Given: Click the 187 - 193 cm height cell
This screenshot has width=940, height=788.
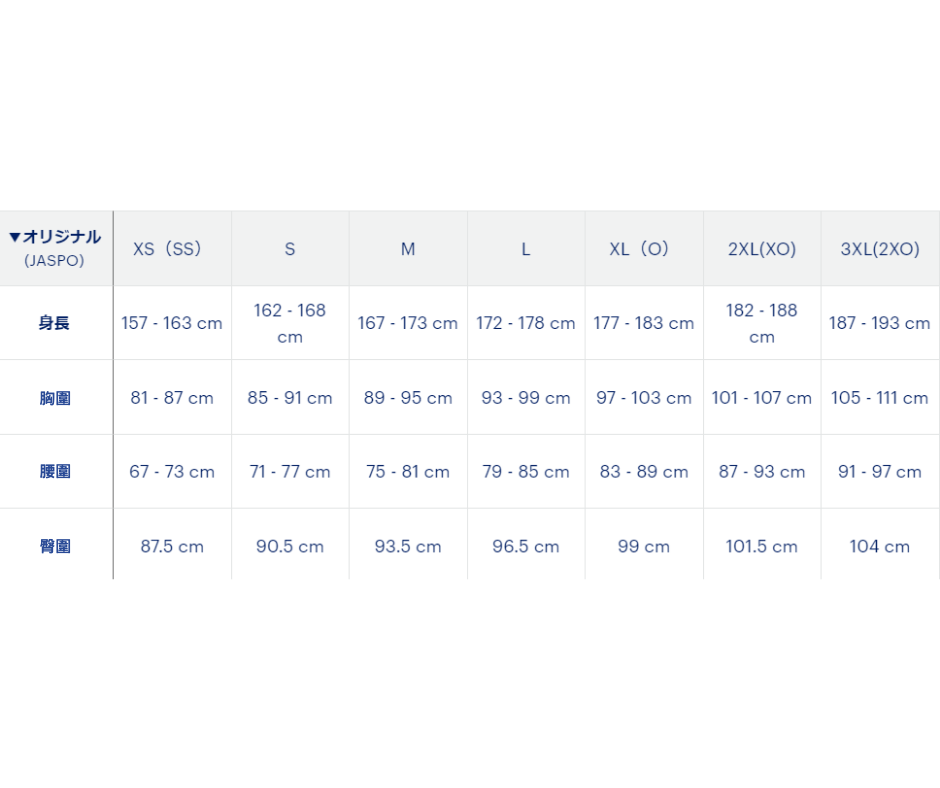Looking at the screenshot, I should [x=880, y=323].
